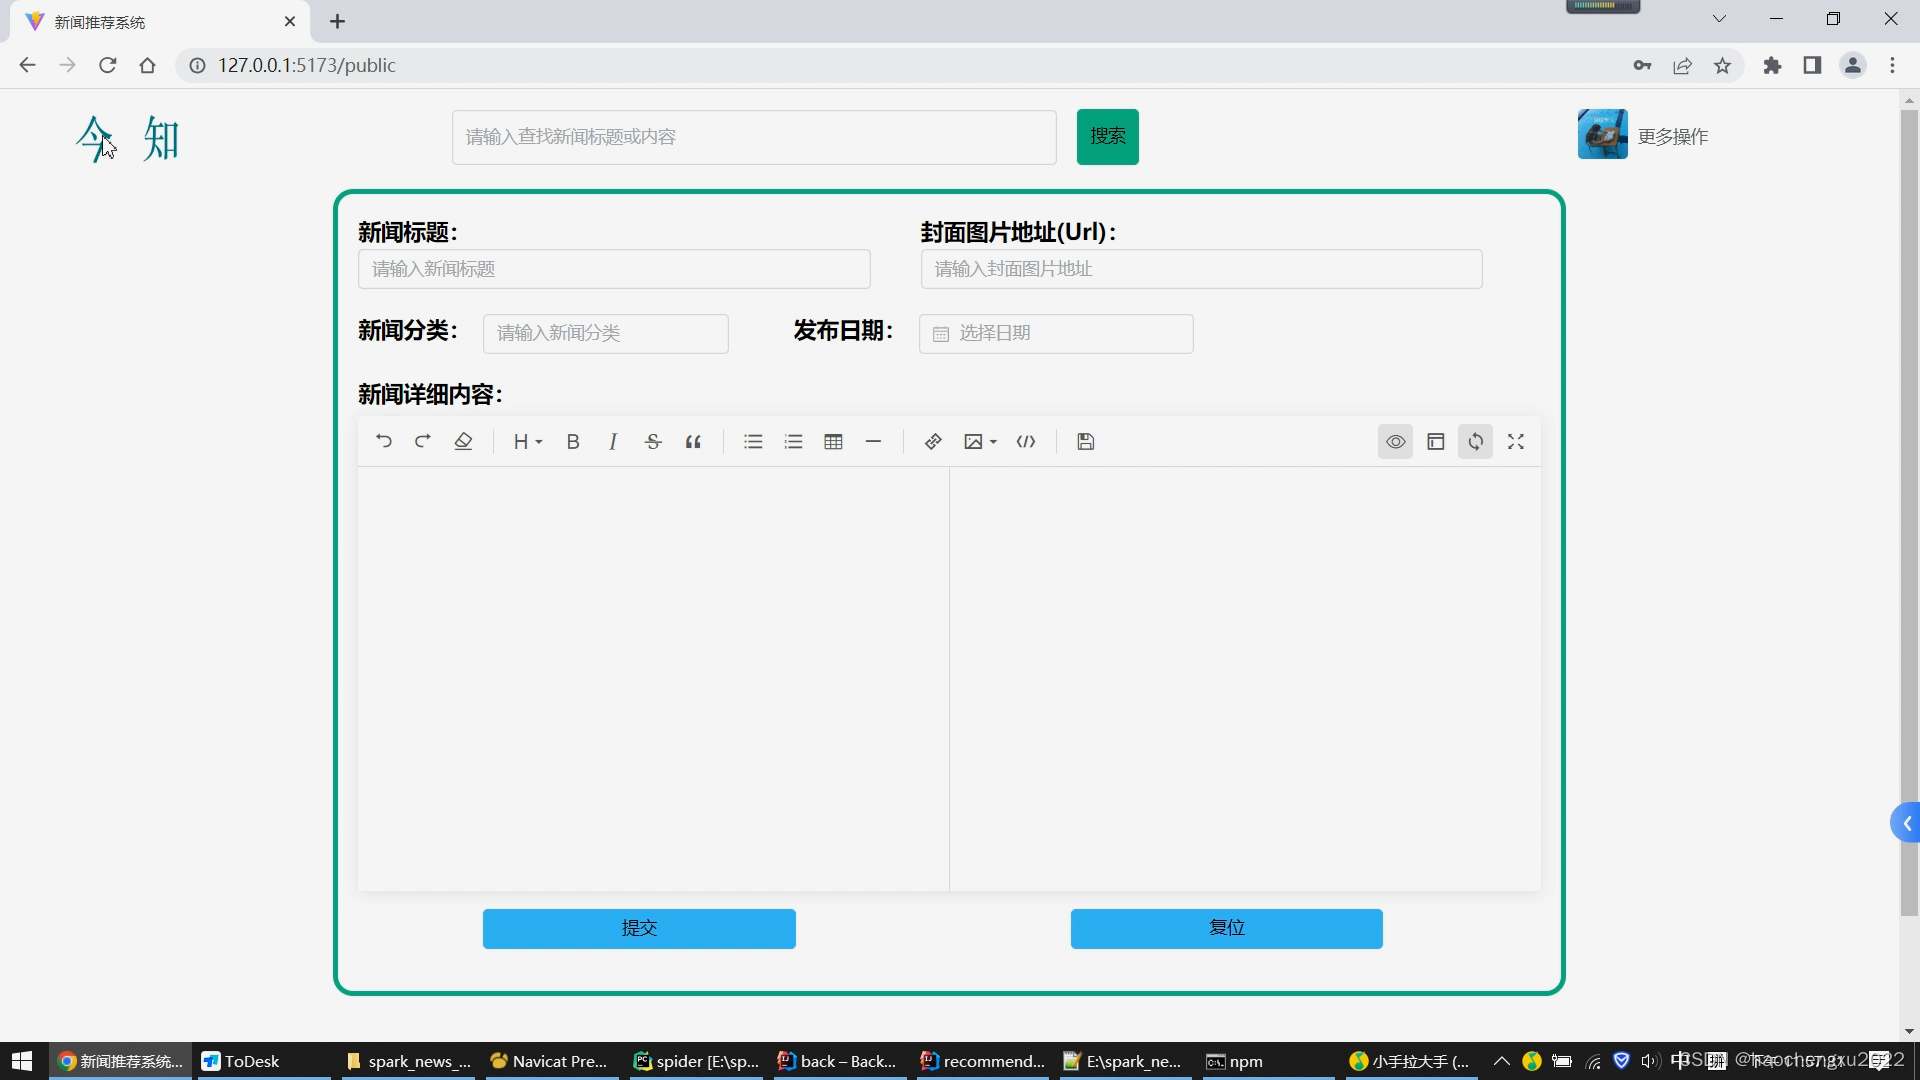Open the heading level dropdown
This screenshot has width=1920, height=1080.
(527, 441)
